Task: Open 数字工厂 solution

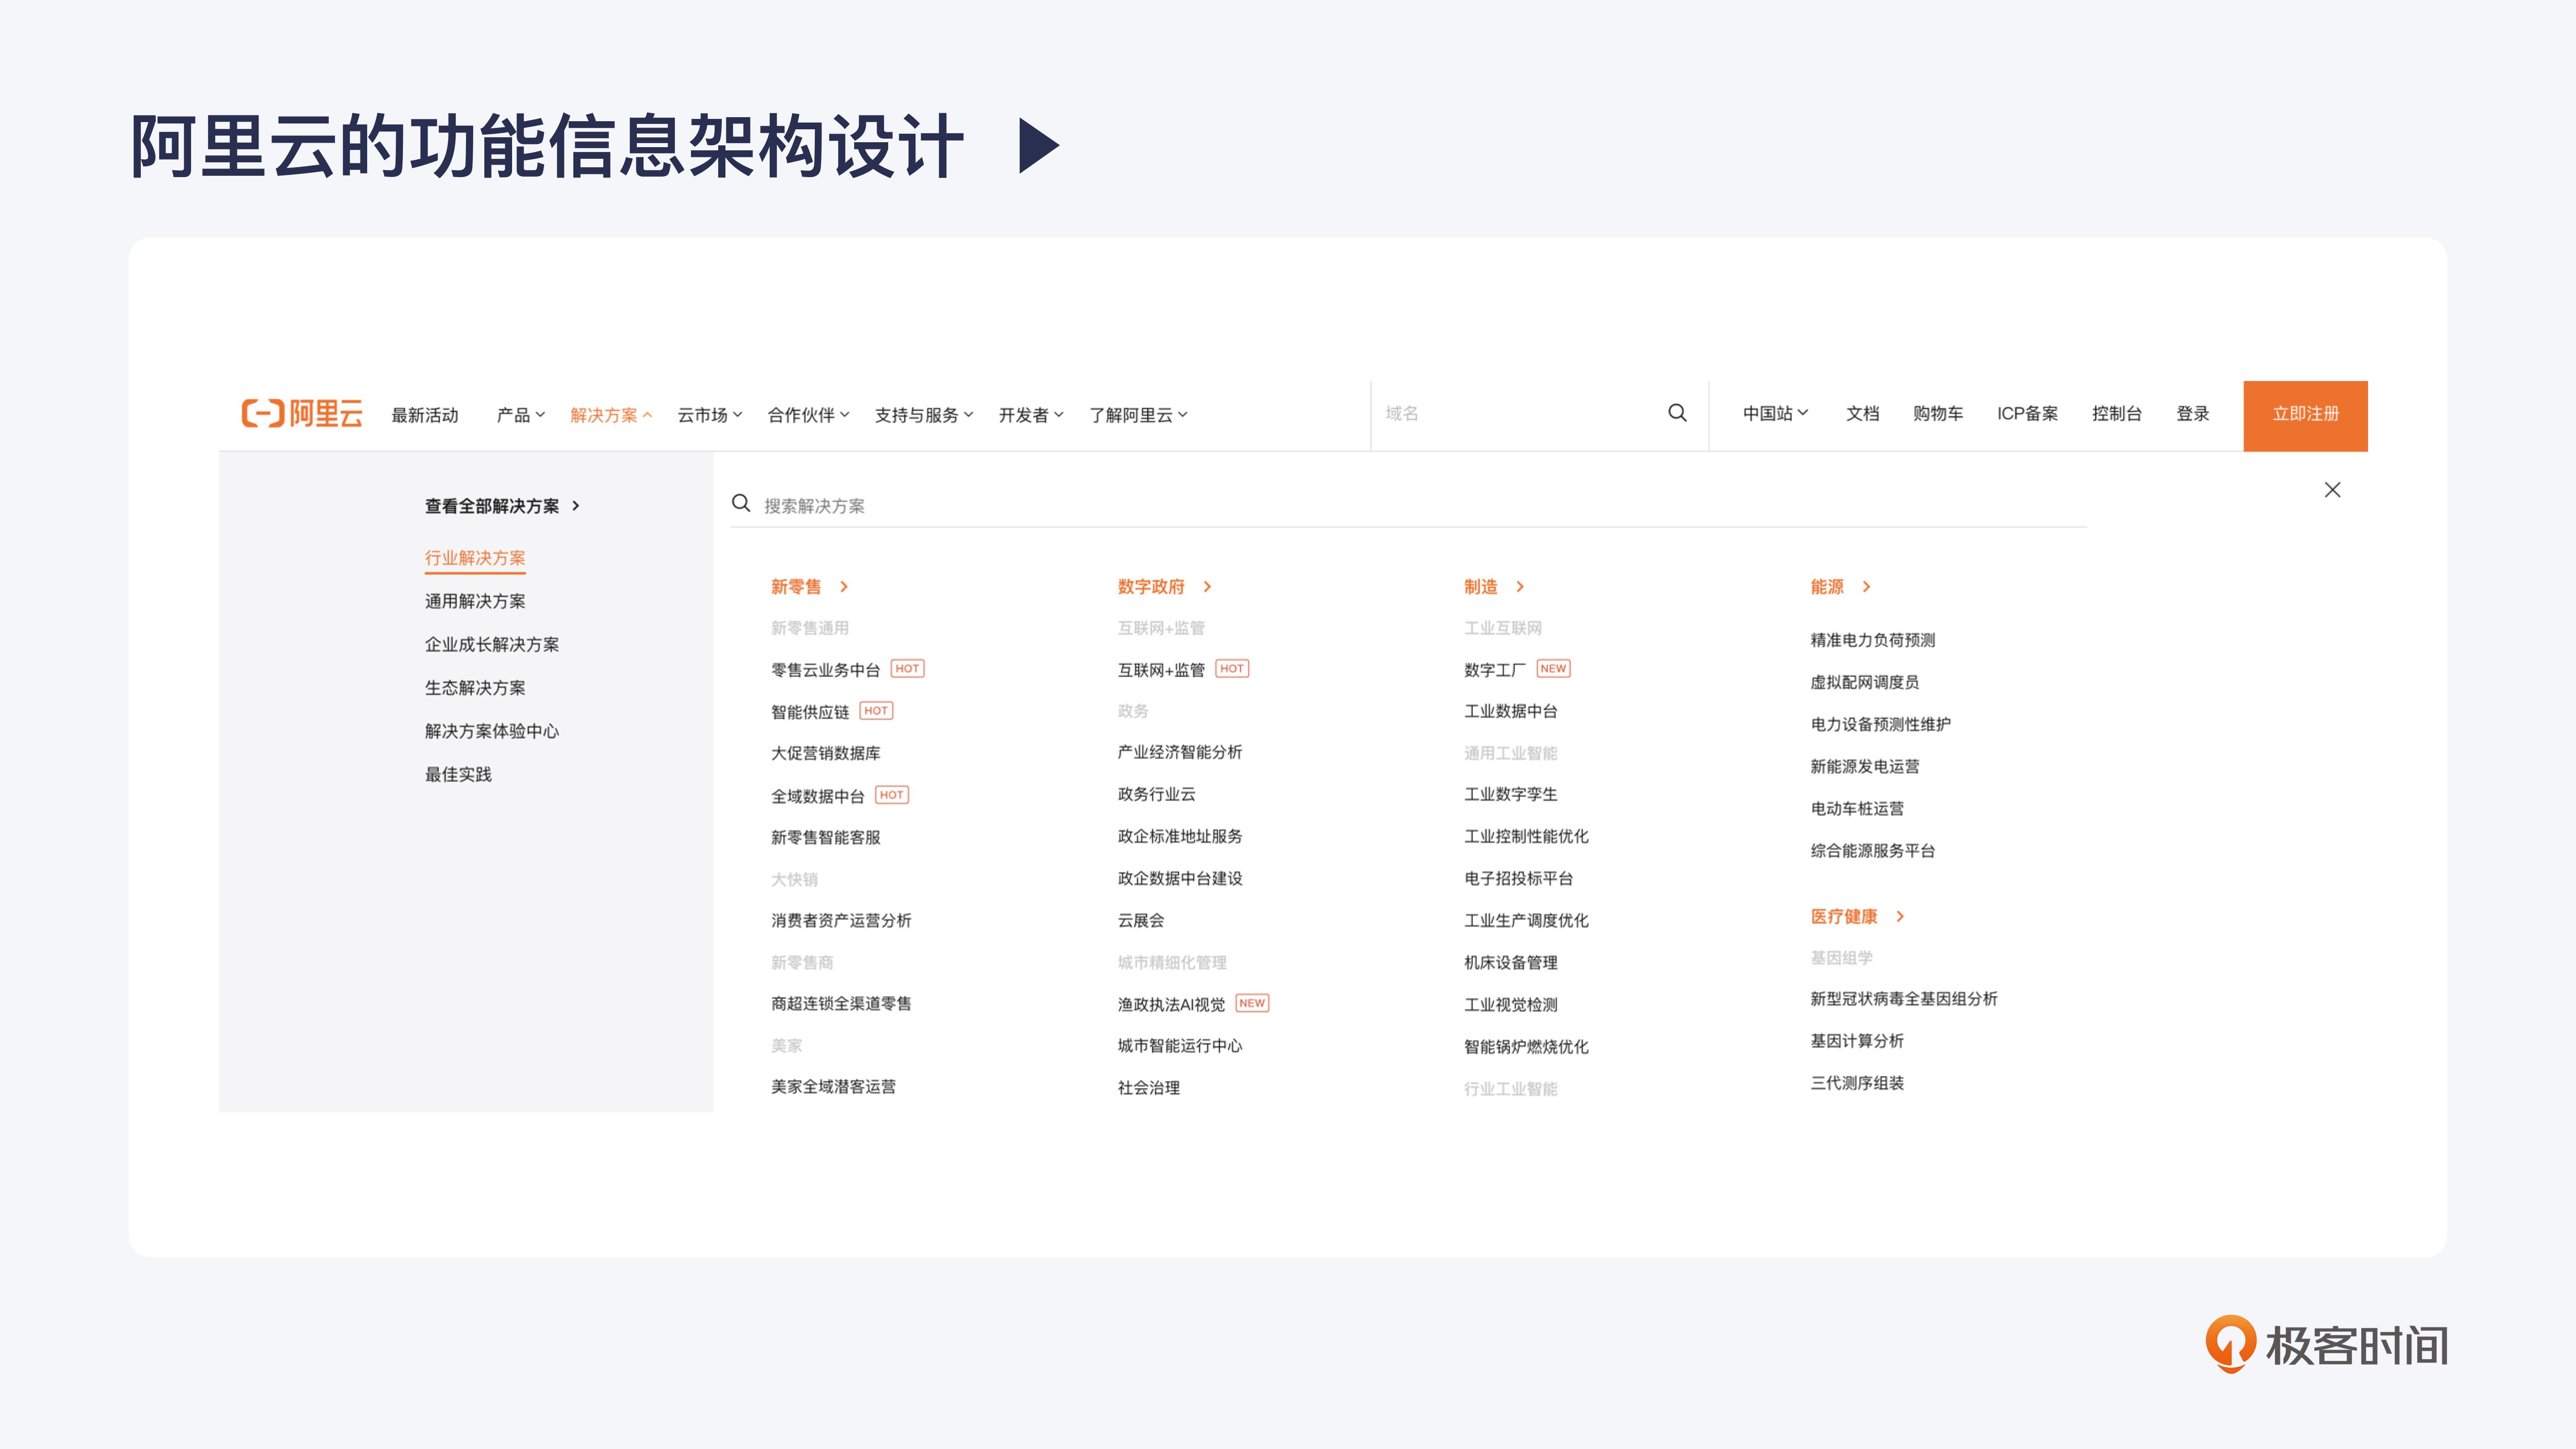Action: [x=1495, y=670]
